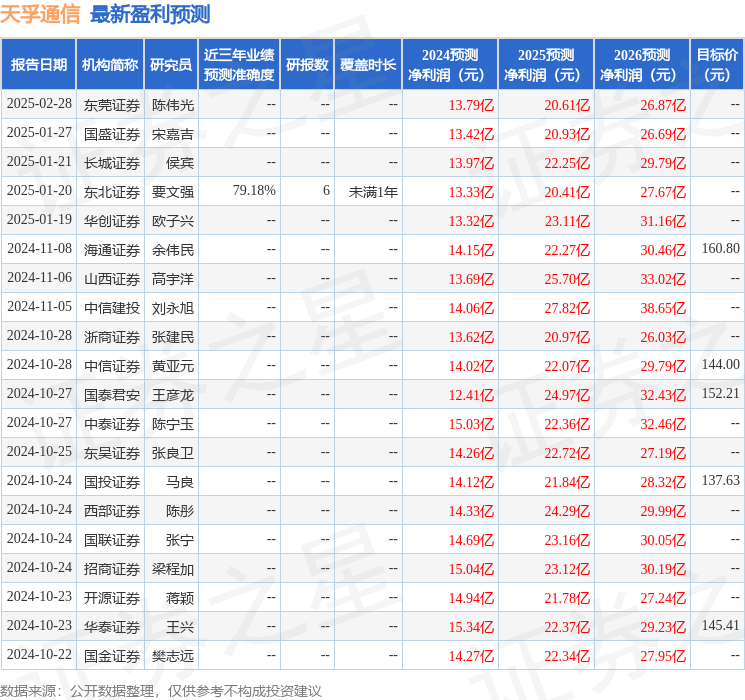Click analyst name 陈彤
The height and width of the screenshot is (700, 745).
[180, 511]
